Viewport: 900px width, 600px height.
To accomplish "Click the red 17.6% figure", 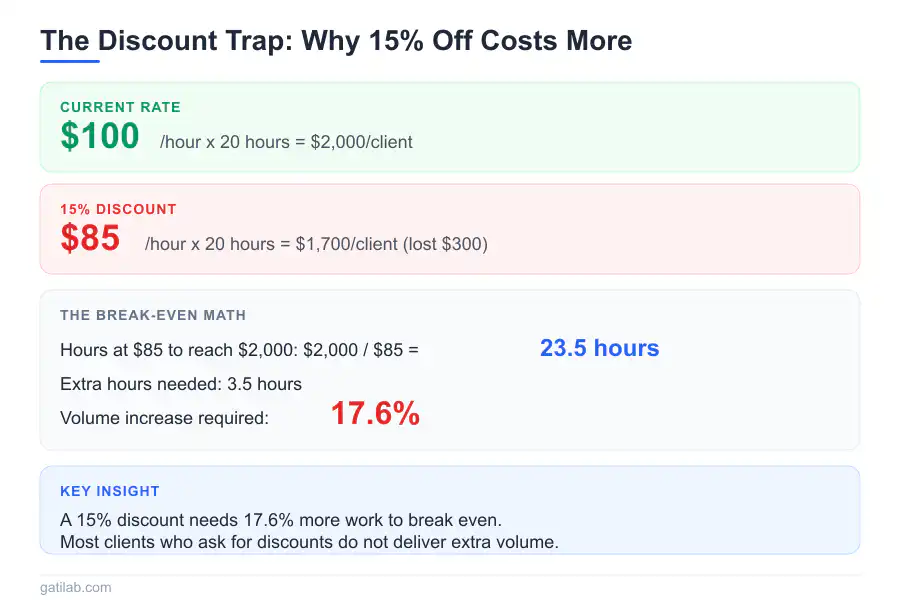I will pyautogui.click(x=375, y=414).
